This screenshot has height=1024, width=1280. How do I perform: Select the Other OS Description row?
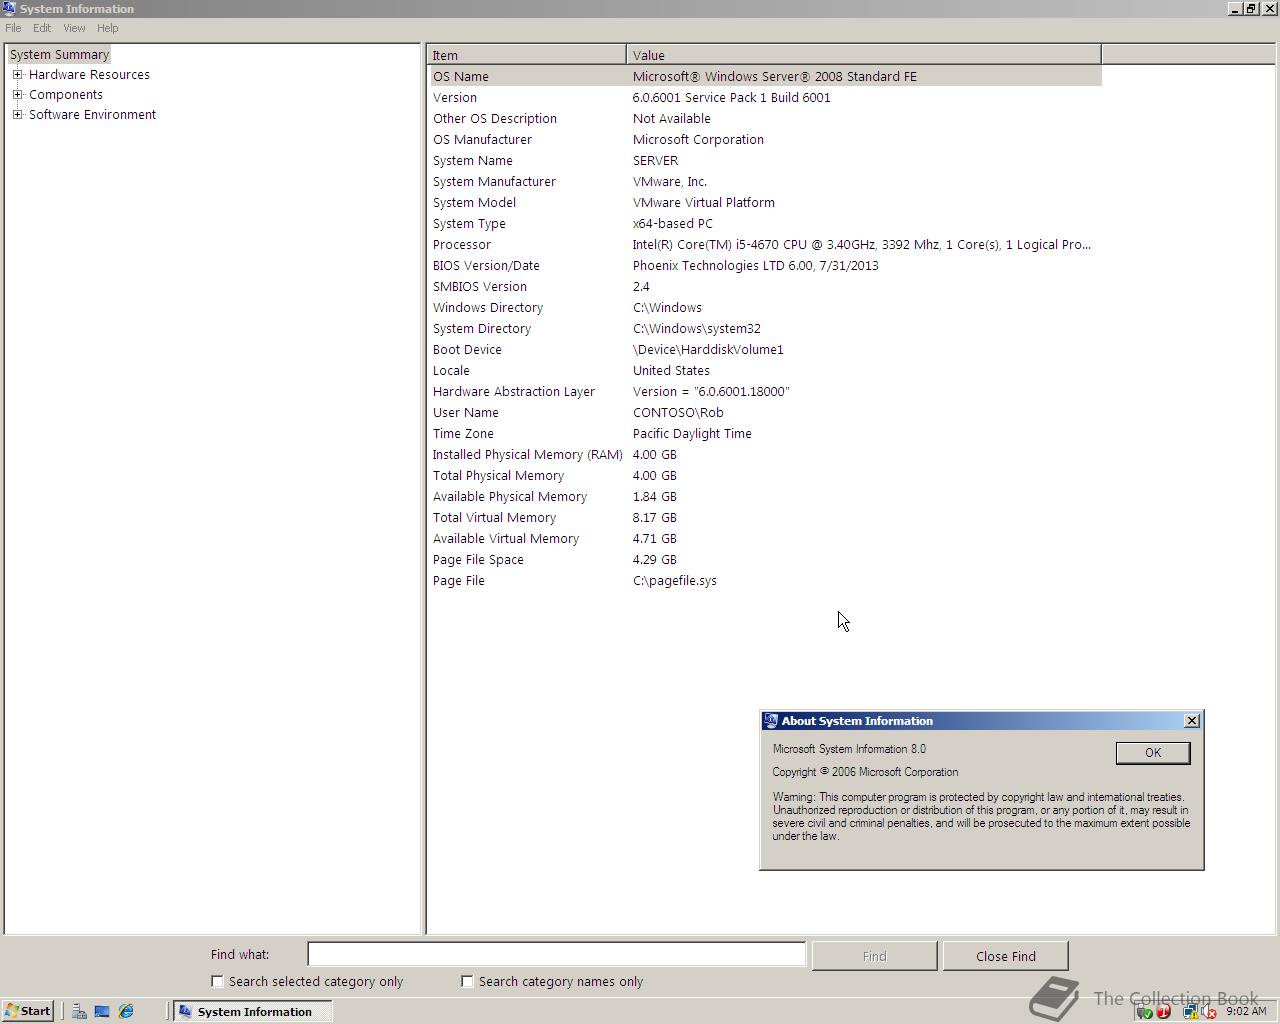pyautogui.click(x=765, y=118)
